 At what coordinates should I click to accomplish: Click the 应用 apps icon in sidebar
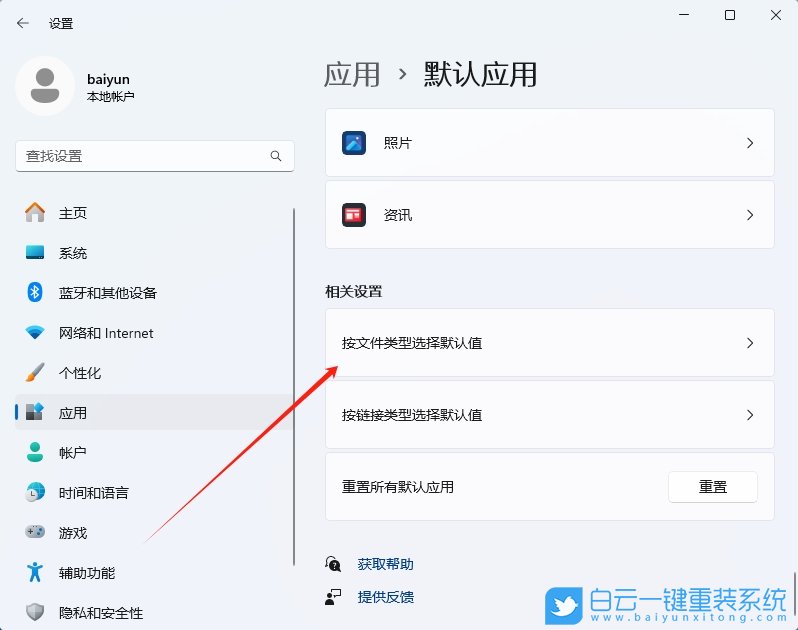coord(35,412)
